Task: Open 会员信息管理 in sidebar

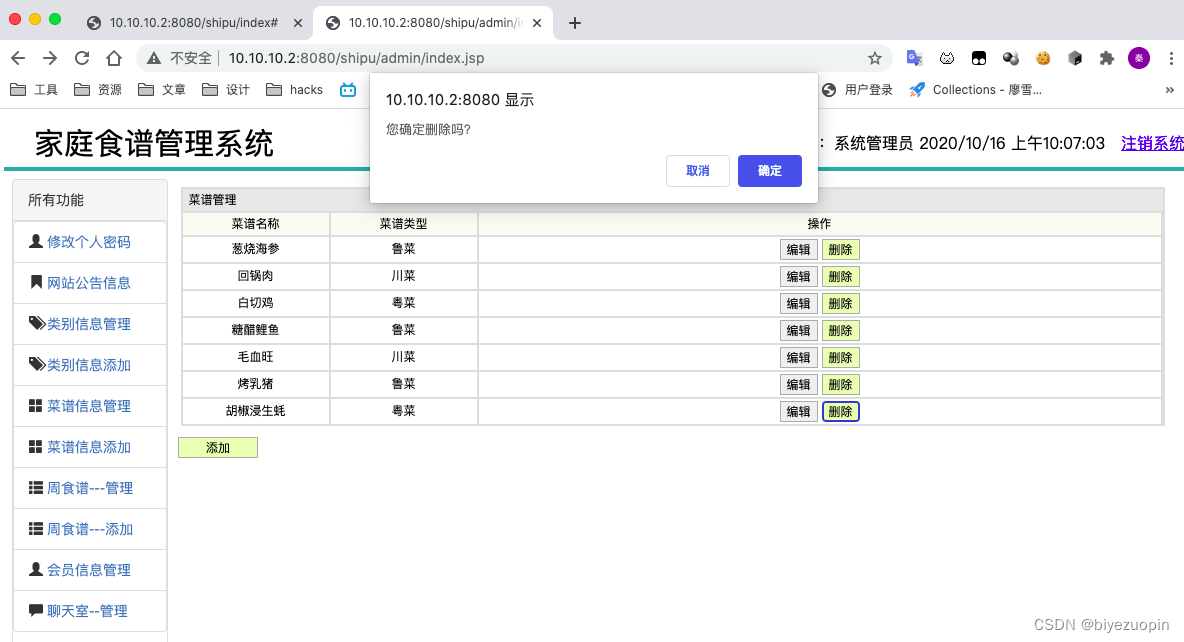Action: pos(90,569)
